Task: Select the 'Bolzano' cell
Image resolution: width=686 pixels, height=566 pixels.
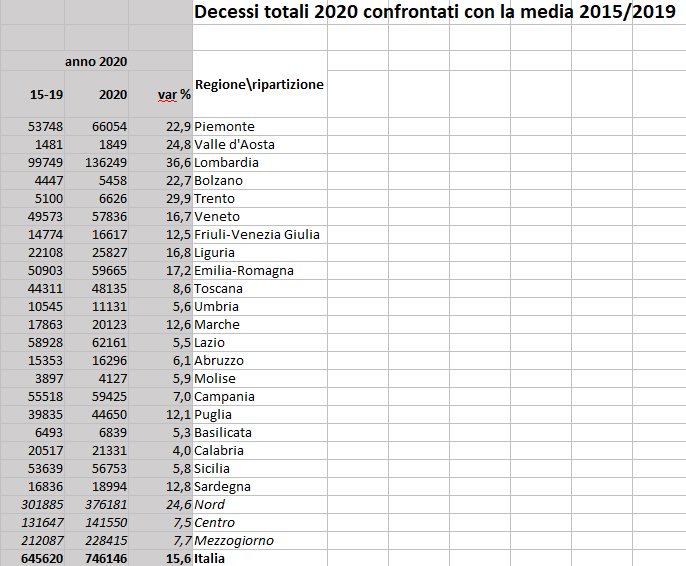Action: tap(260, 180)
